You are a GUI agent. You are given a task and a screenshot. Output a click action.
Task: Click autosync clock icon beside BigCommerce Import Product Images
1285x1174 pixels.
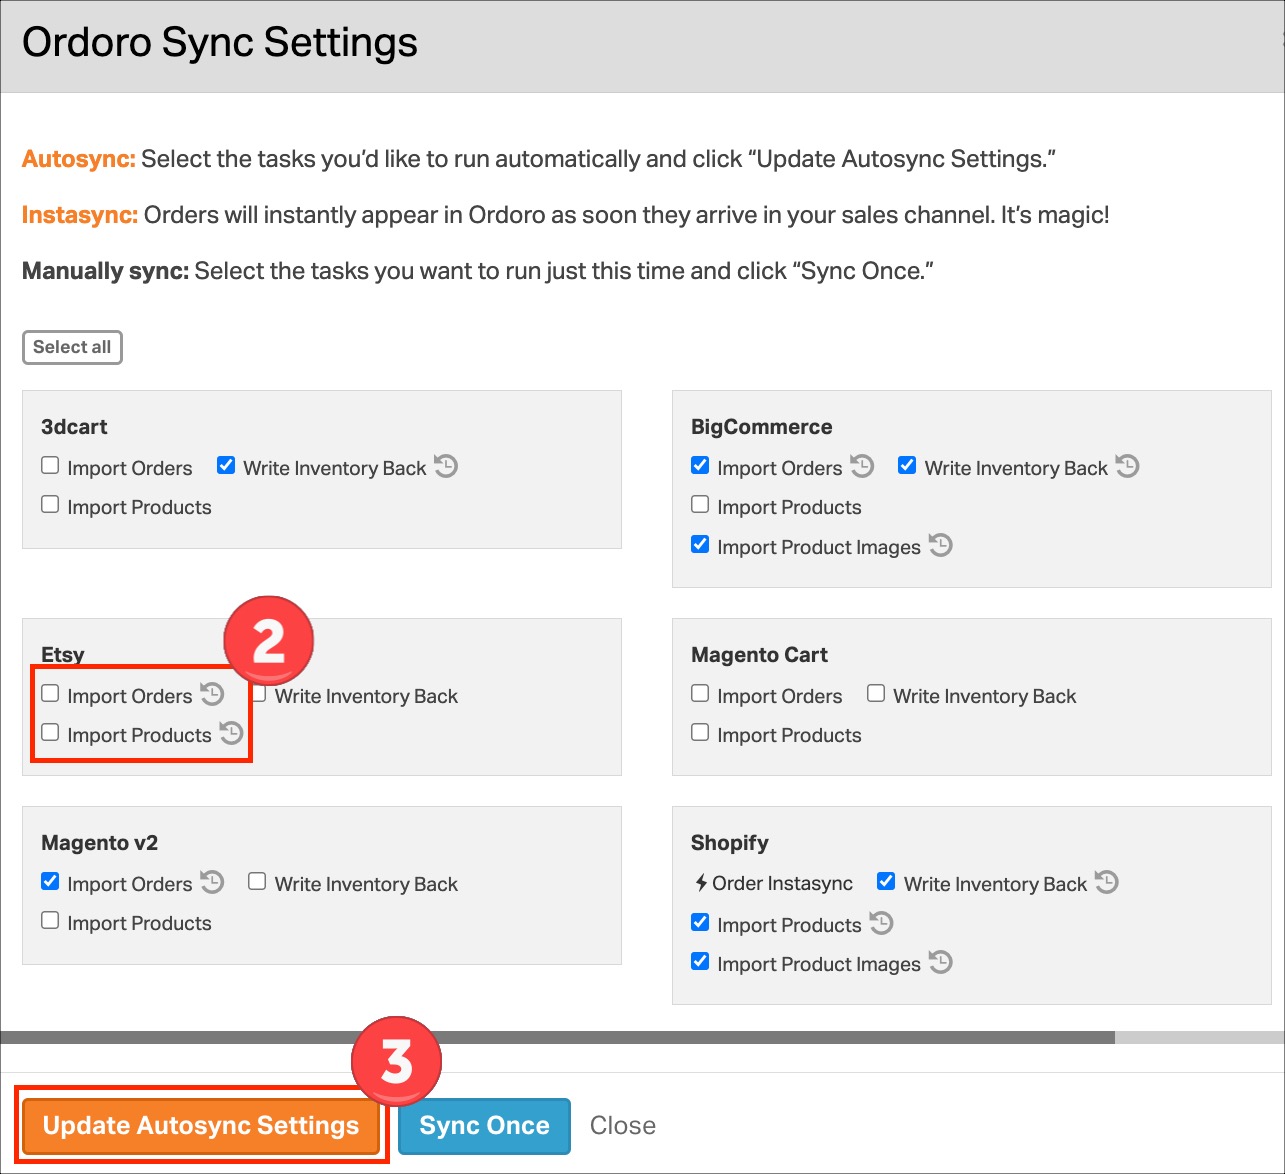(x=940, y=545)
